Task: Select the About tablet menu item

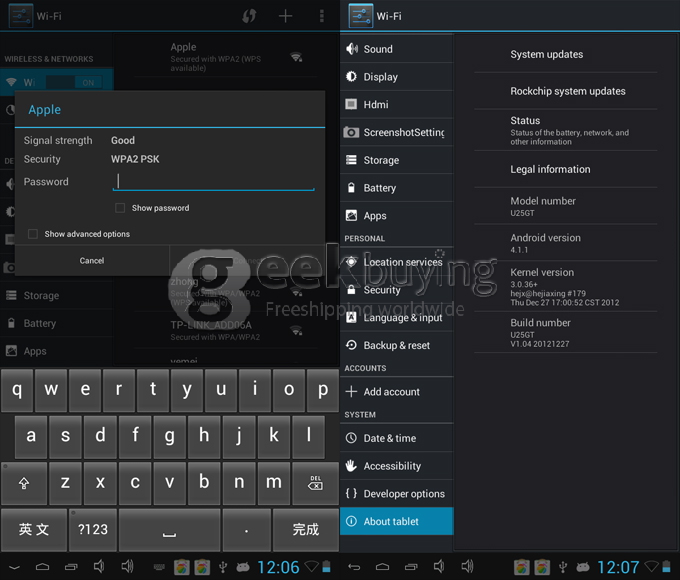Action: pos(396,521)
